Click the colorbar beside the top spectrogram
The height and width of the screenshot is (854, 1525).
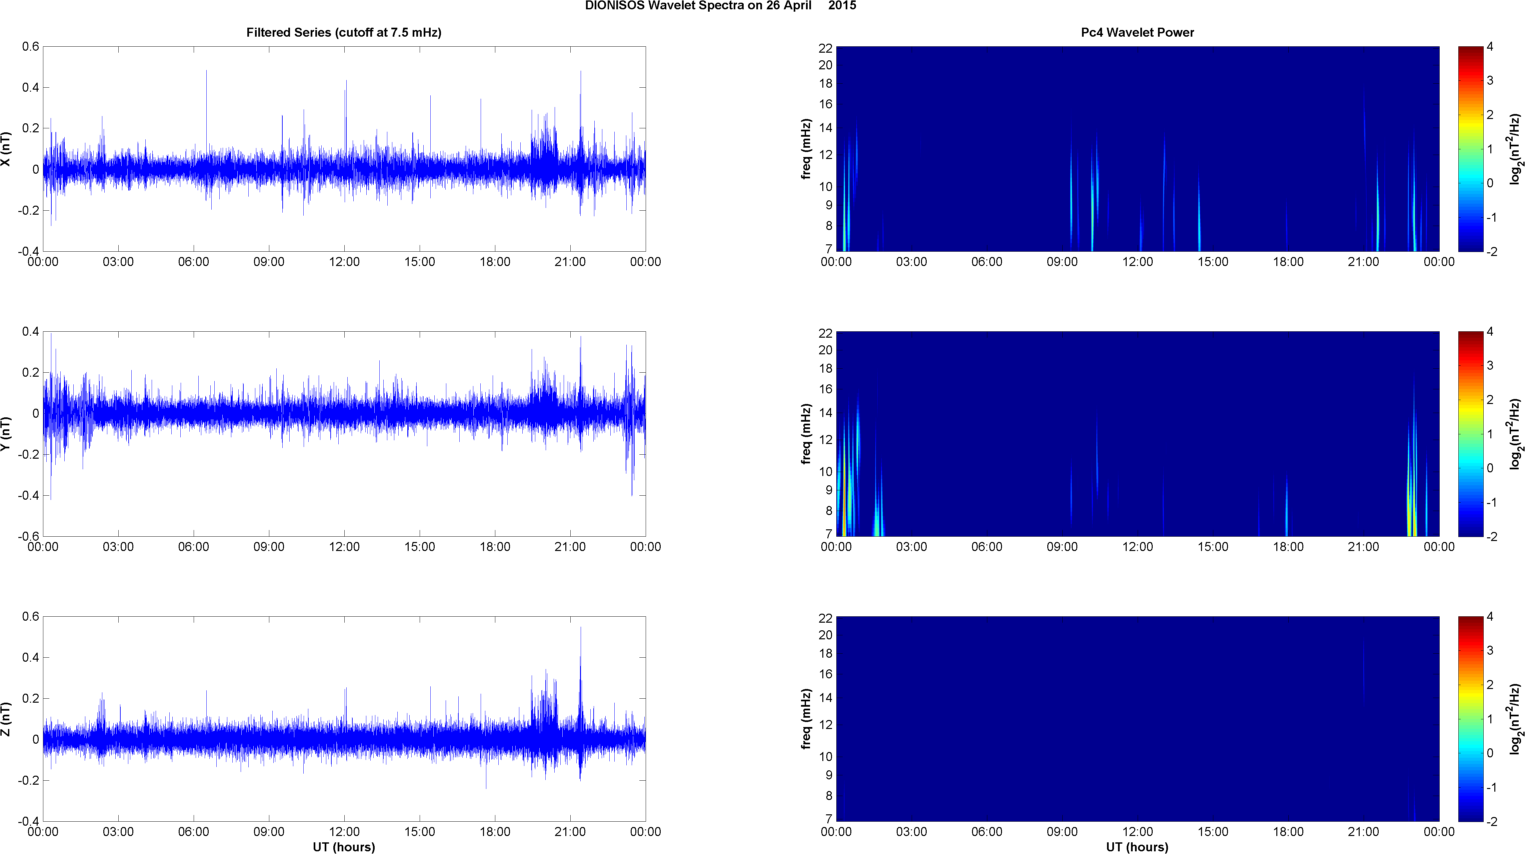coord(1470,149)
